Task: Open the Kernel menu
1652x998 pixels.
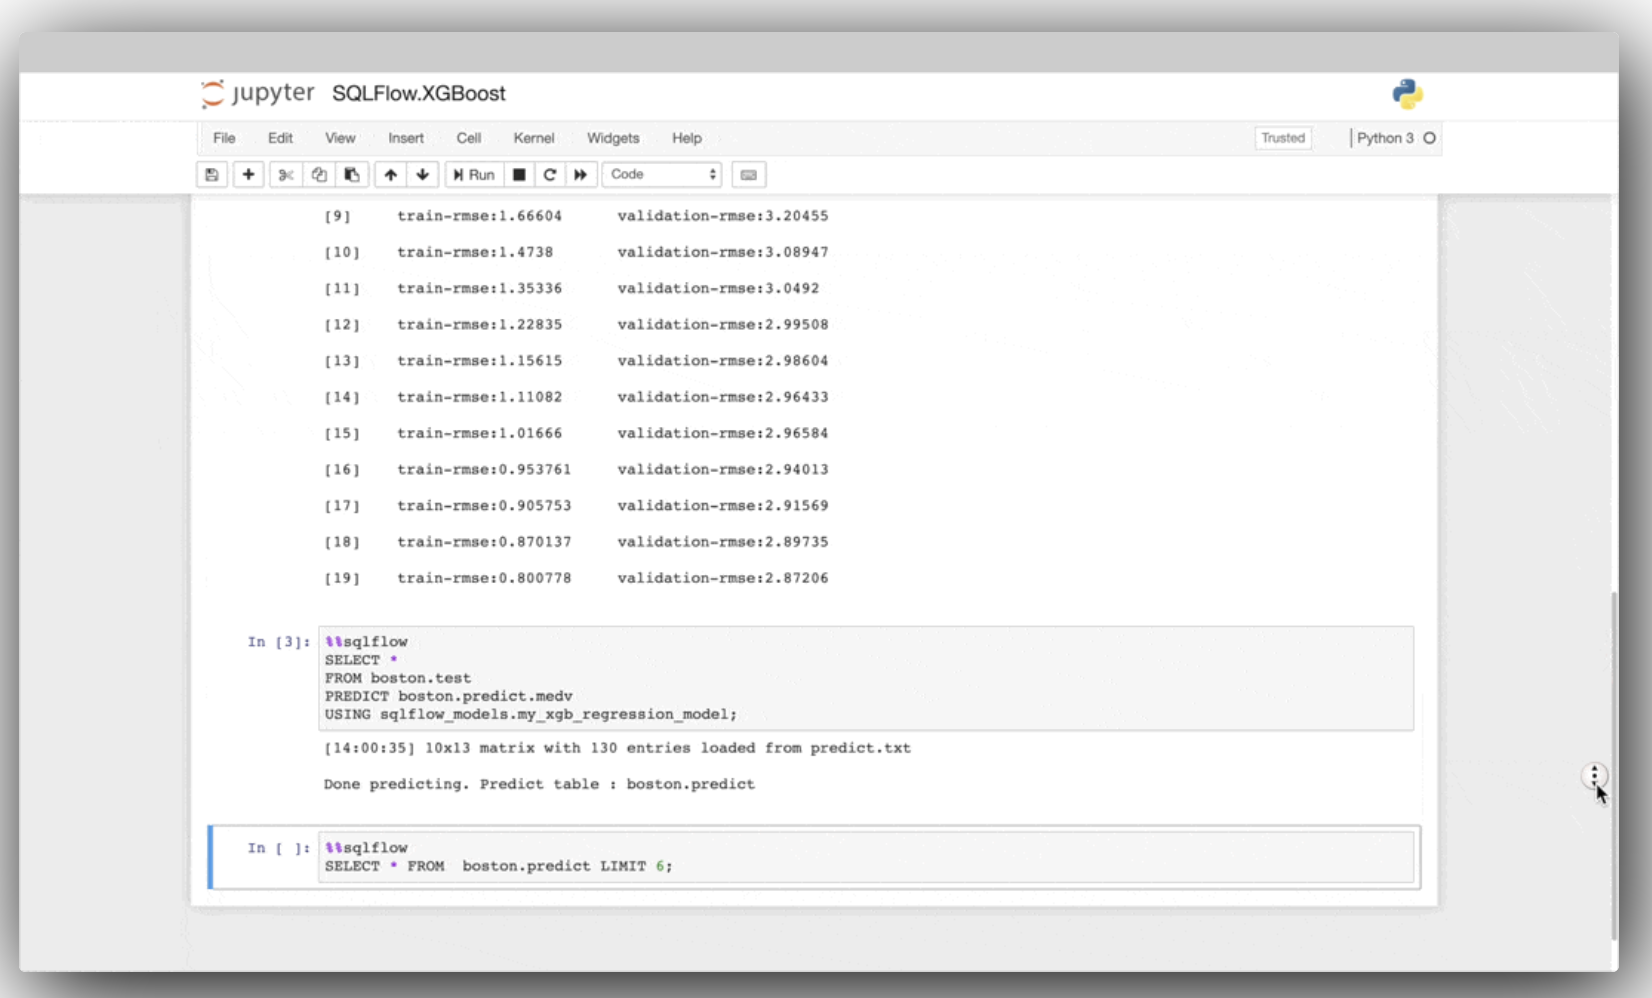Action: [x=534, y=138]
